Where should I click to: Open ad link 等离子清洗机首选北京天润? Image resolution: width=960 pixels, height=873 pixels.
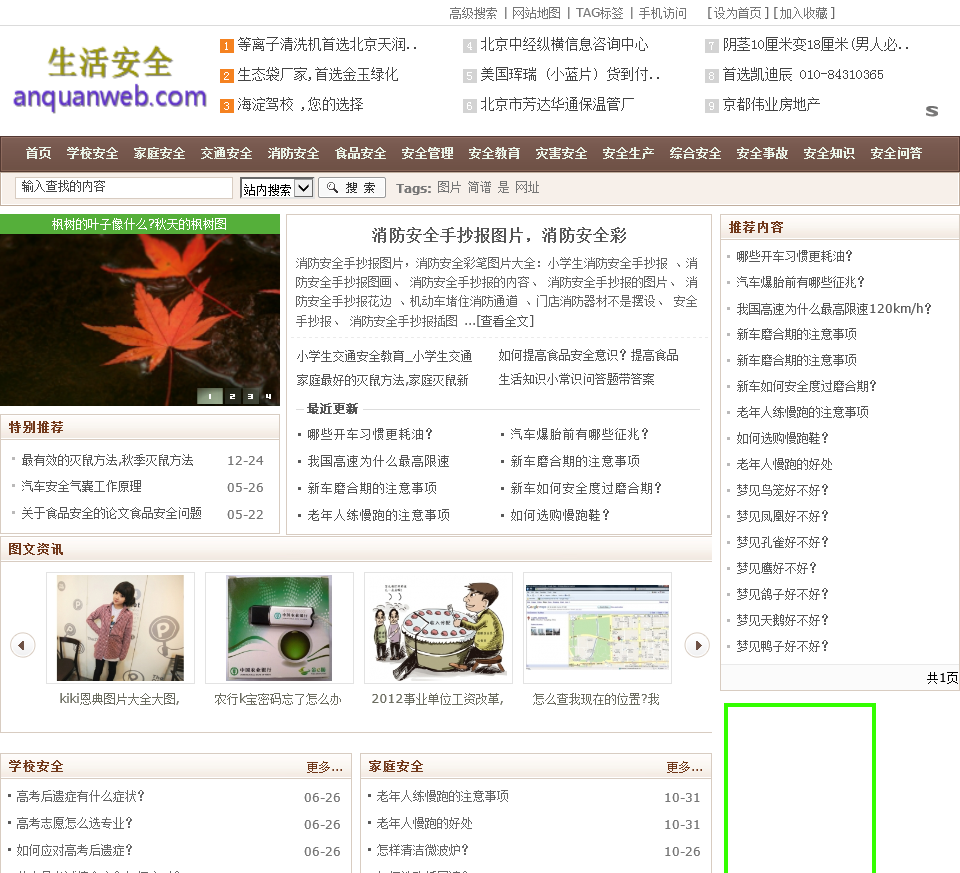tap(327, 45)
